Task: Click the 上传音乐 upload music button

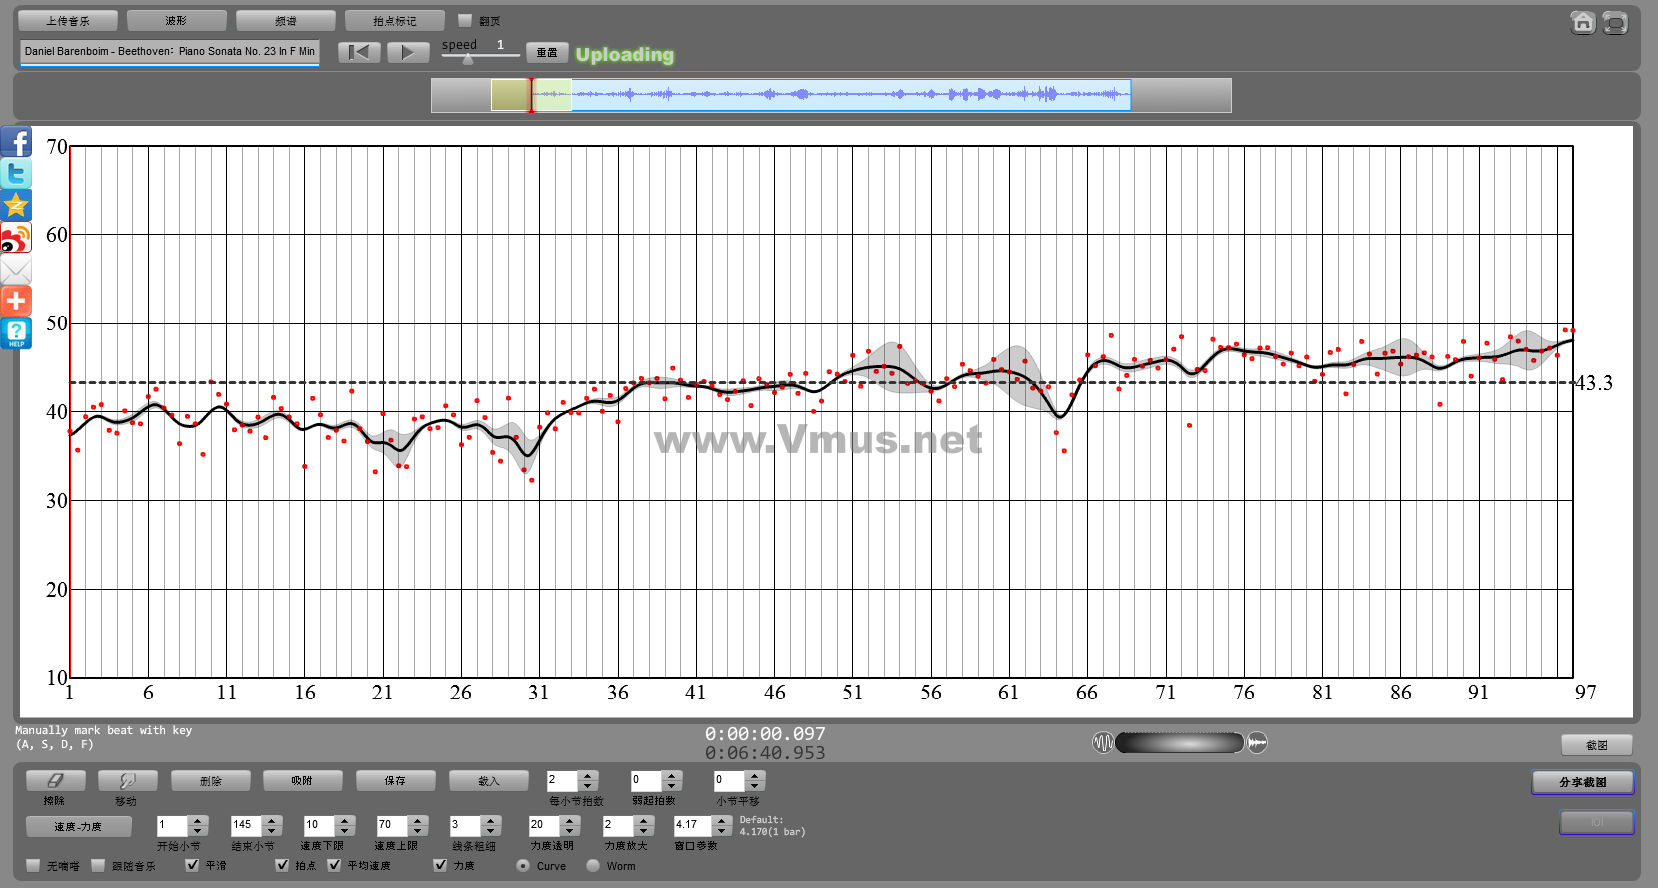Action: tap(68, 21)
